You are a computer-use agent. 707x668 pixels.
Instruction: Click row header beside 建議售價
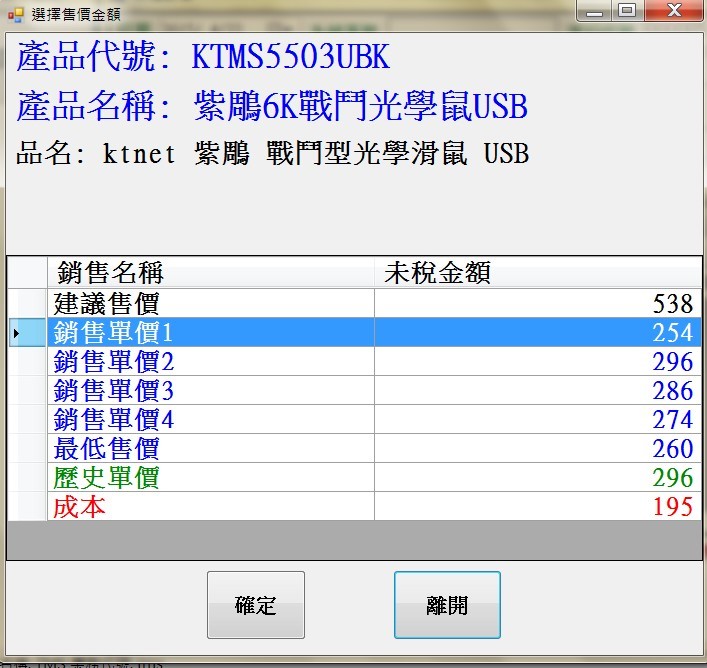coord(28,303)
